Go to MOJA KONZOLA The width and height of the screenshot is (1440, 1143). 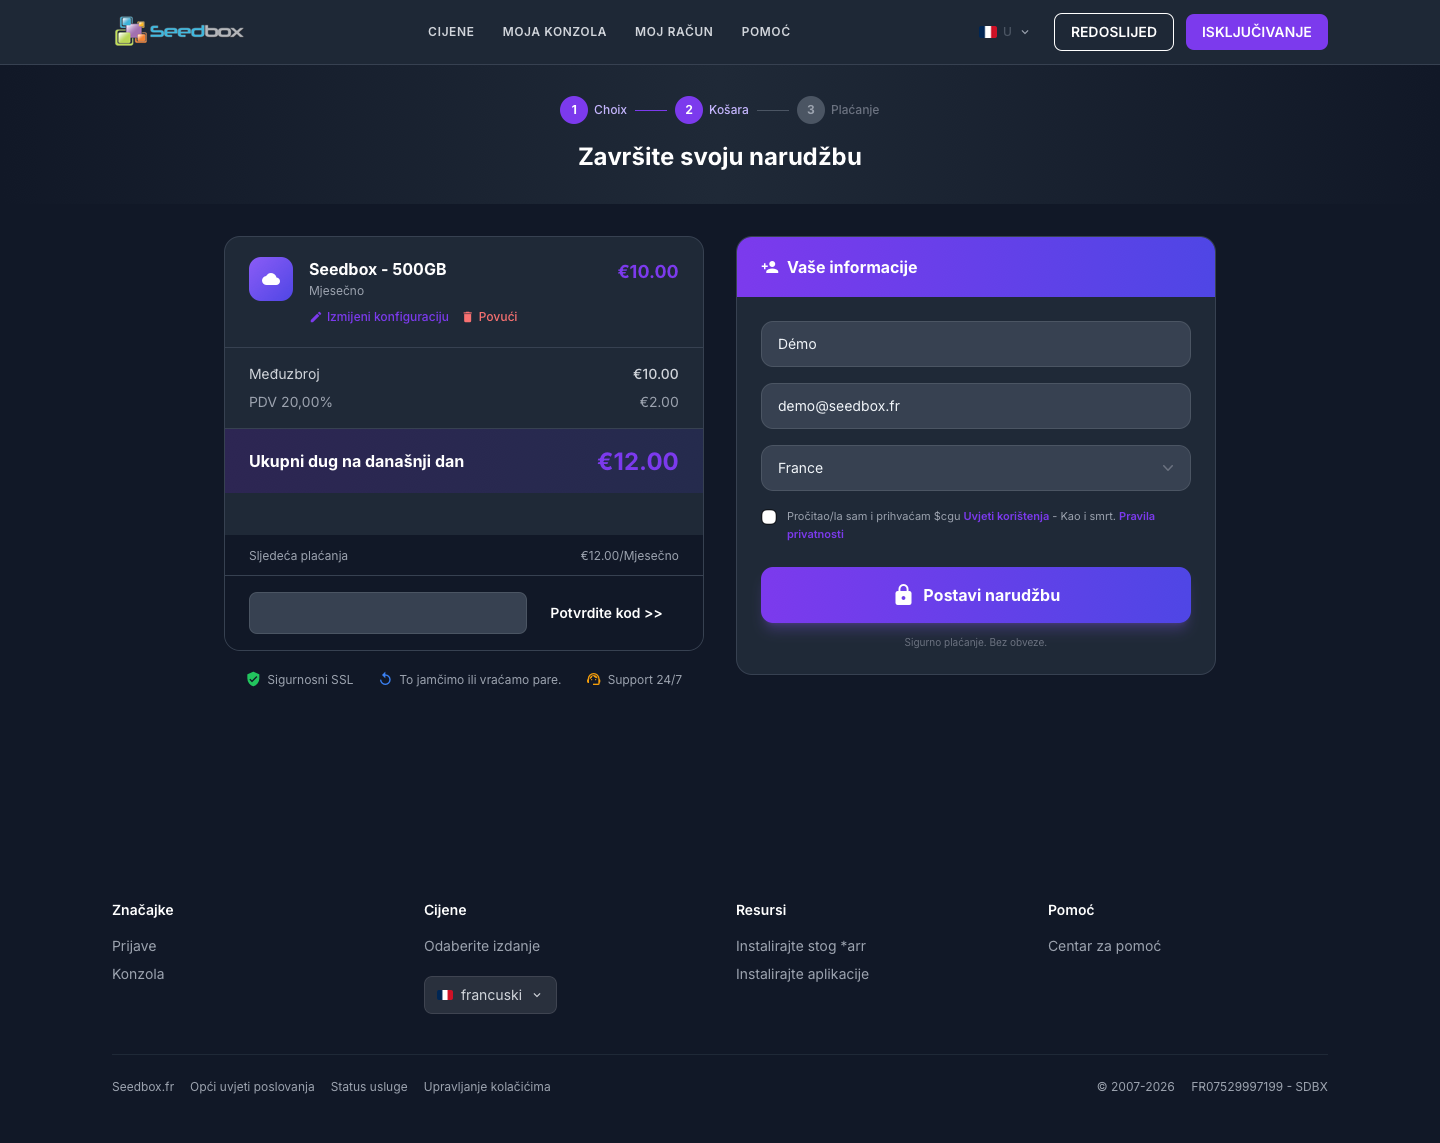click(x=555, y=32)
